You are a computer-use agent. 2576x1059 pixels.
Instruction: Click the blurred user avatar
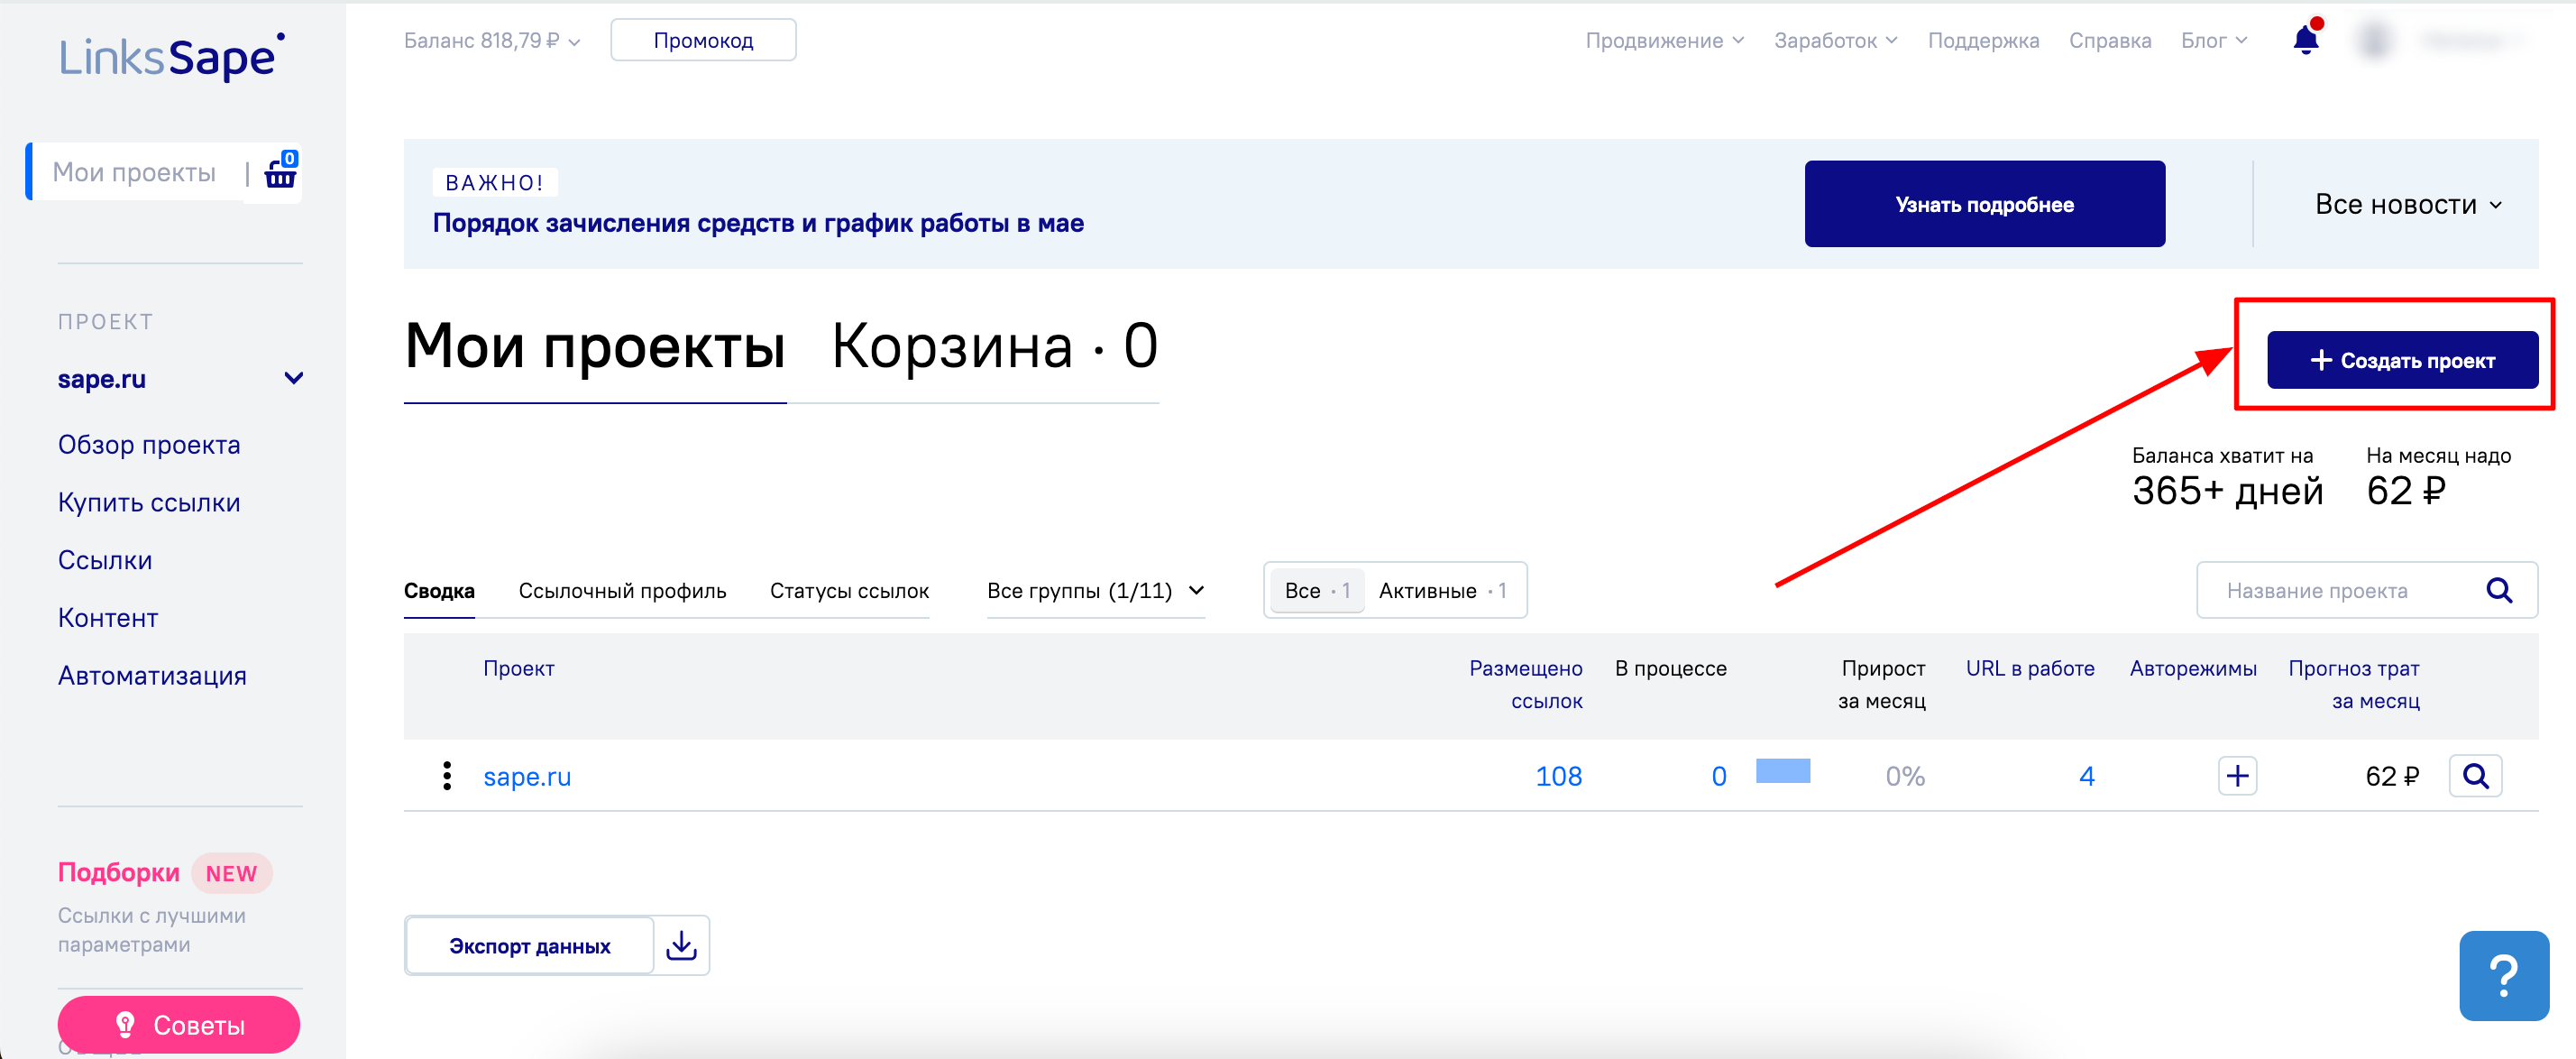pos(2374,40)
